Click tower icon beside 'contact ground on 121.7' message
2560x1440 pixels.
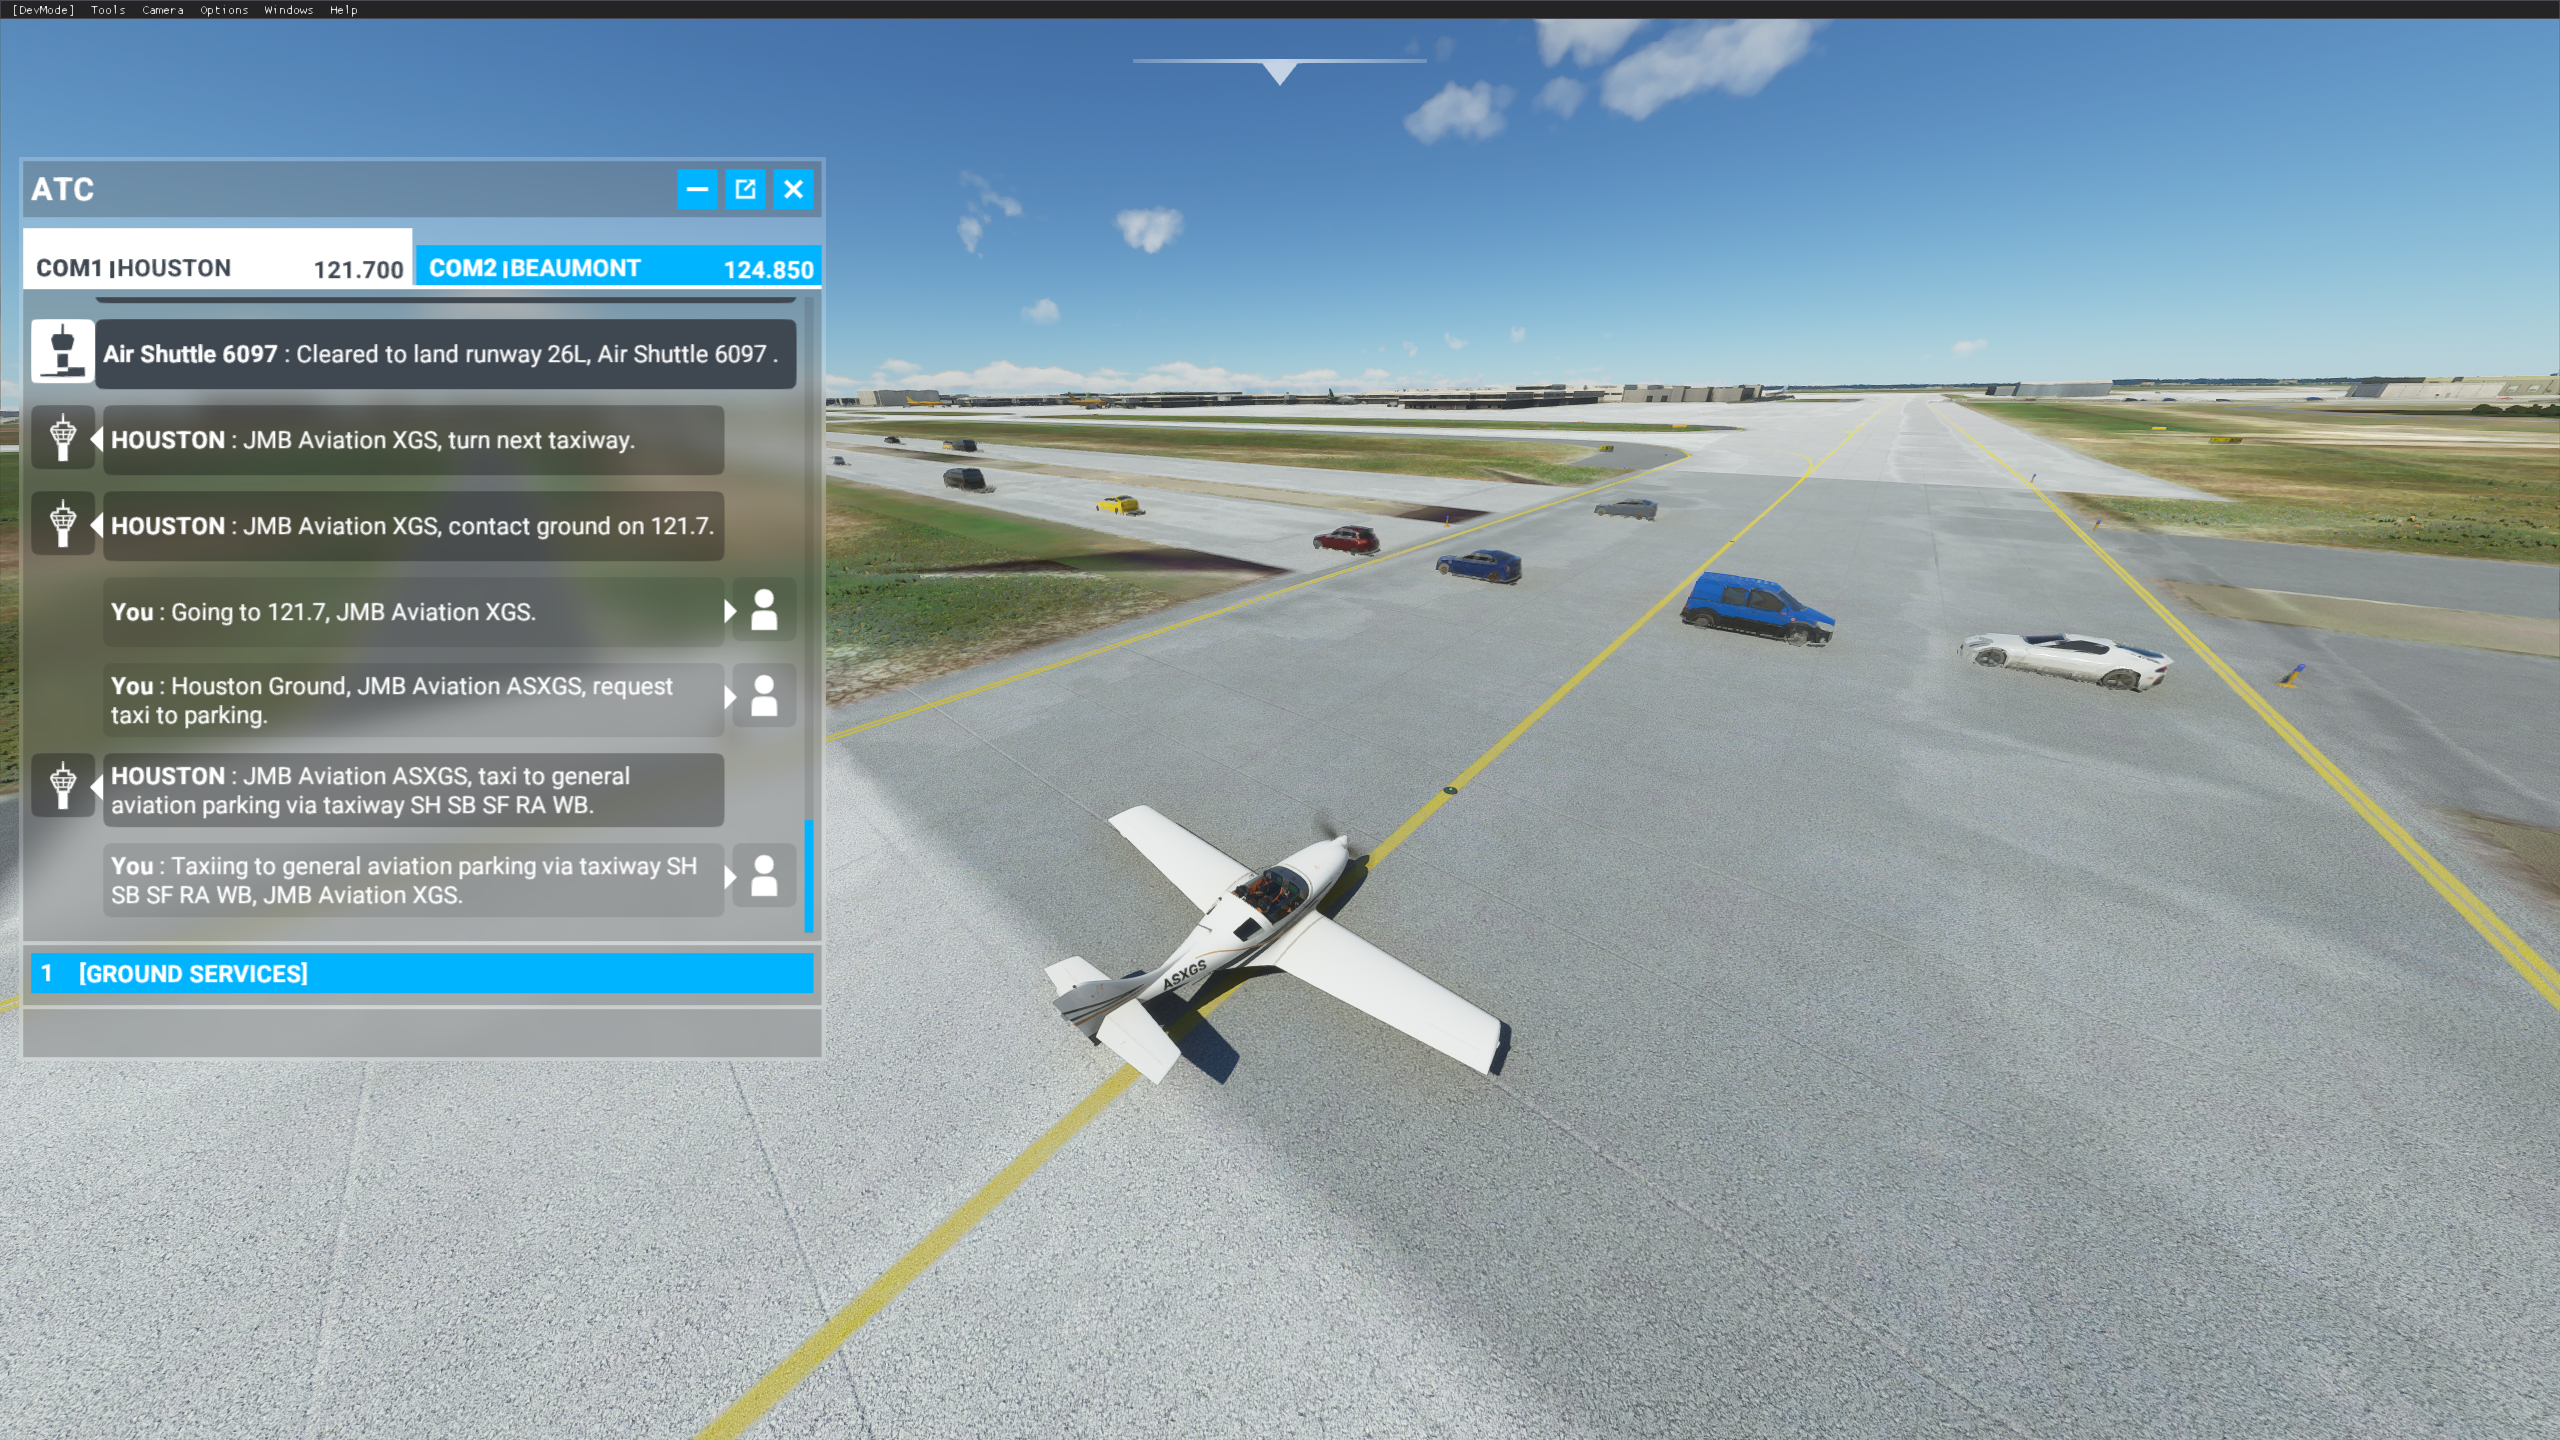(62, 524)
